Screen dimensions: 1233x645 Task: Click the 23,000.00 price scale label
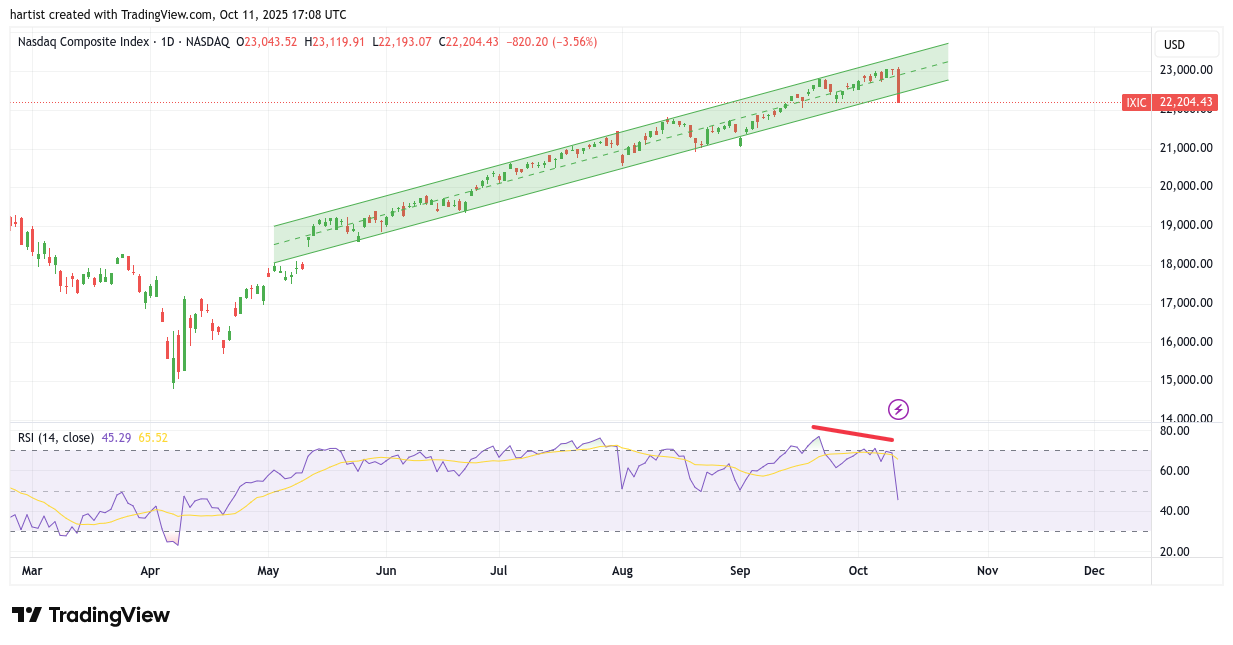[1185, 70]
